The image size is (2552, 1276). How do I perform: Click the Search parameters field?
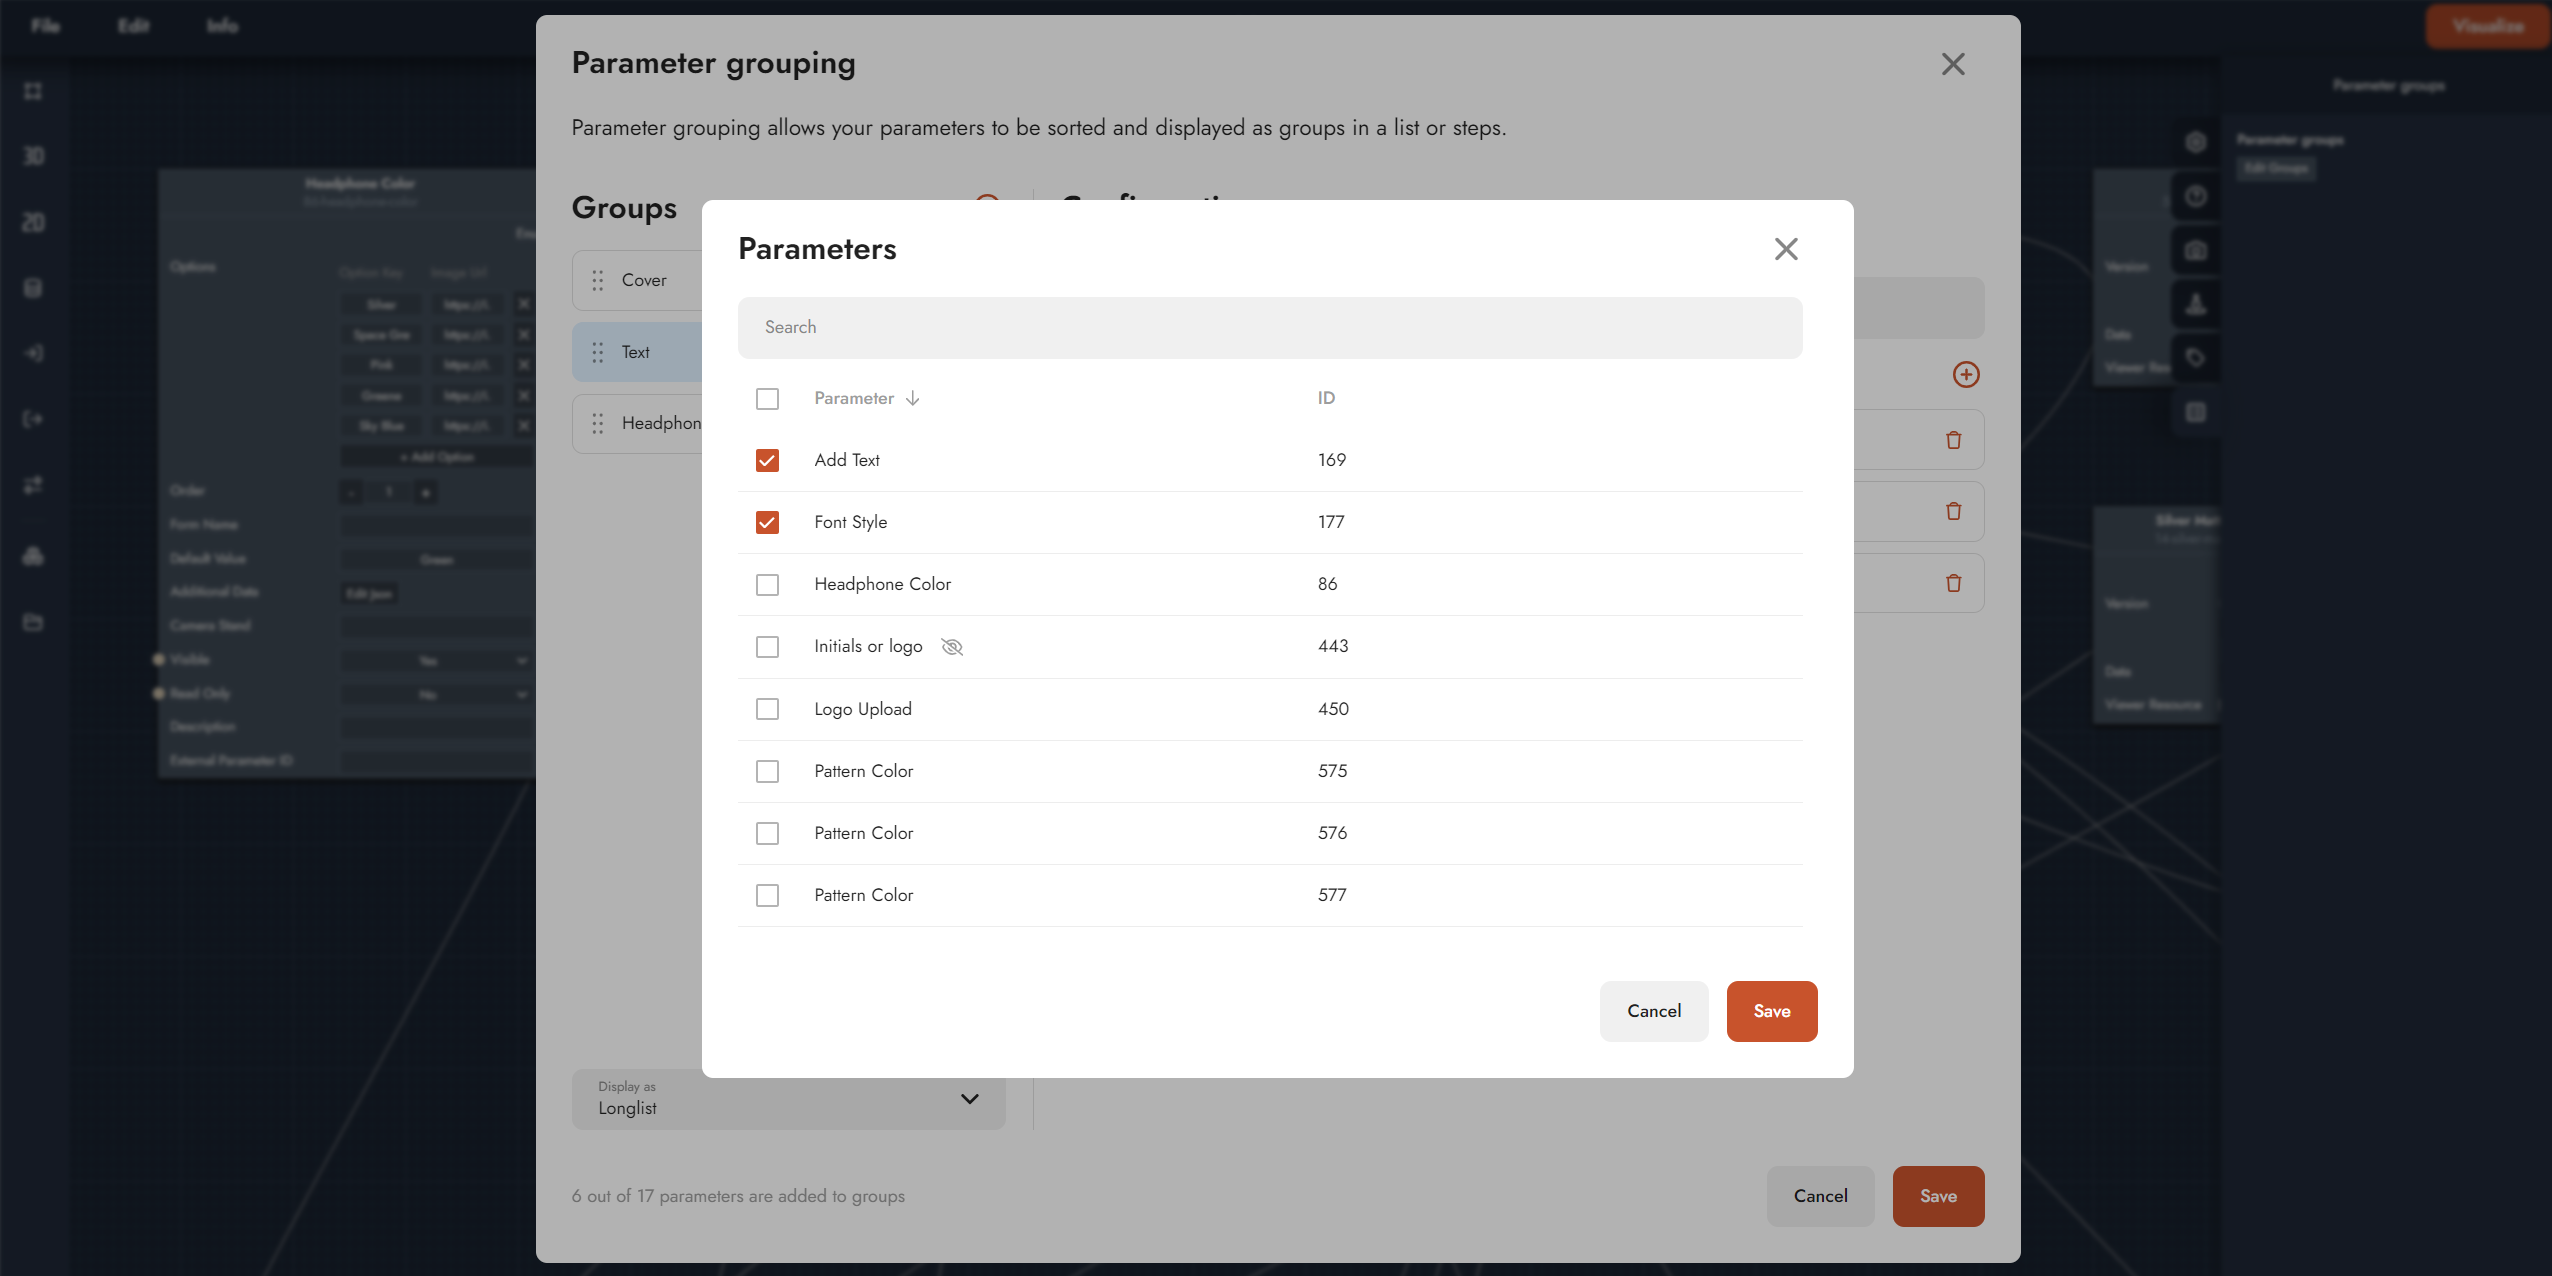[x=1269, y=327]
